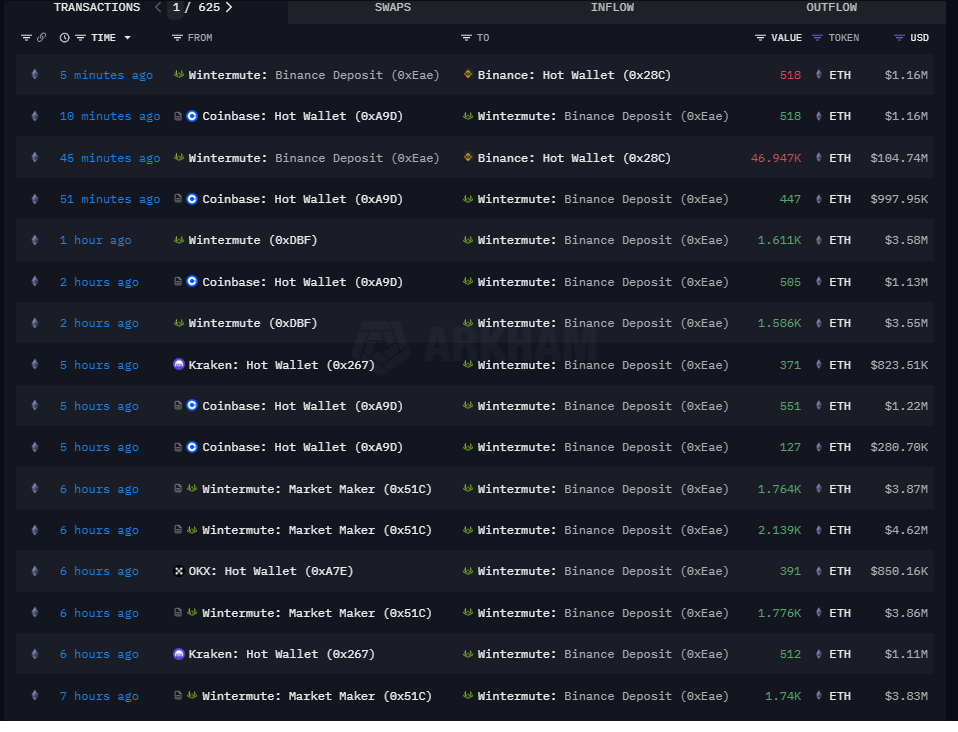Switch to the INFLOW tab

click(x=612, y=7)
